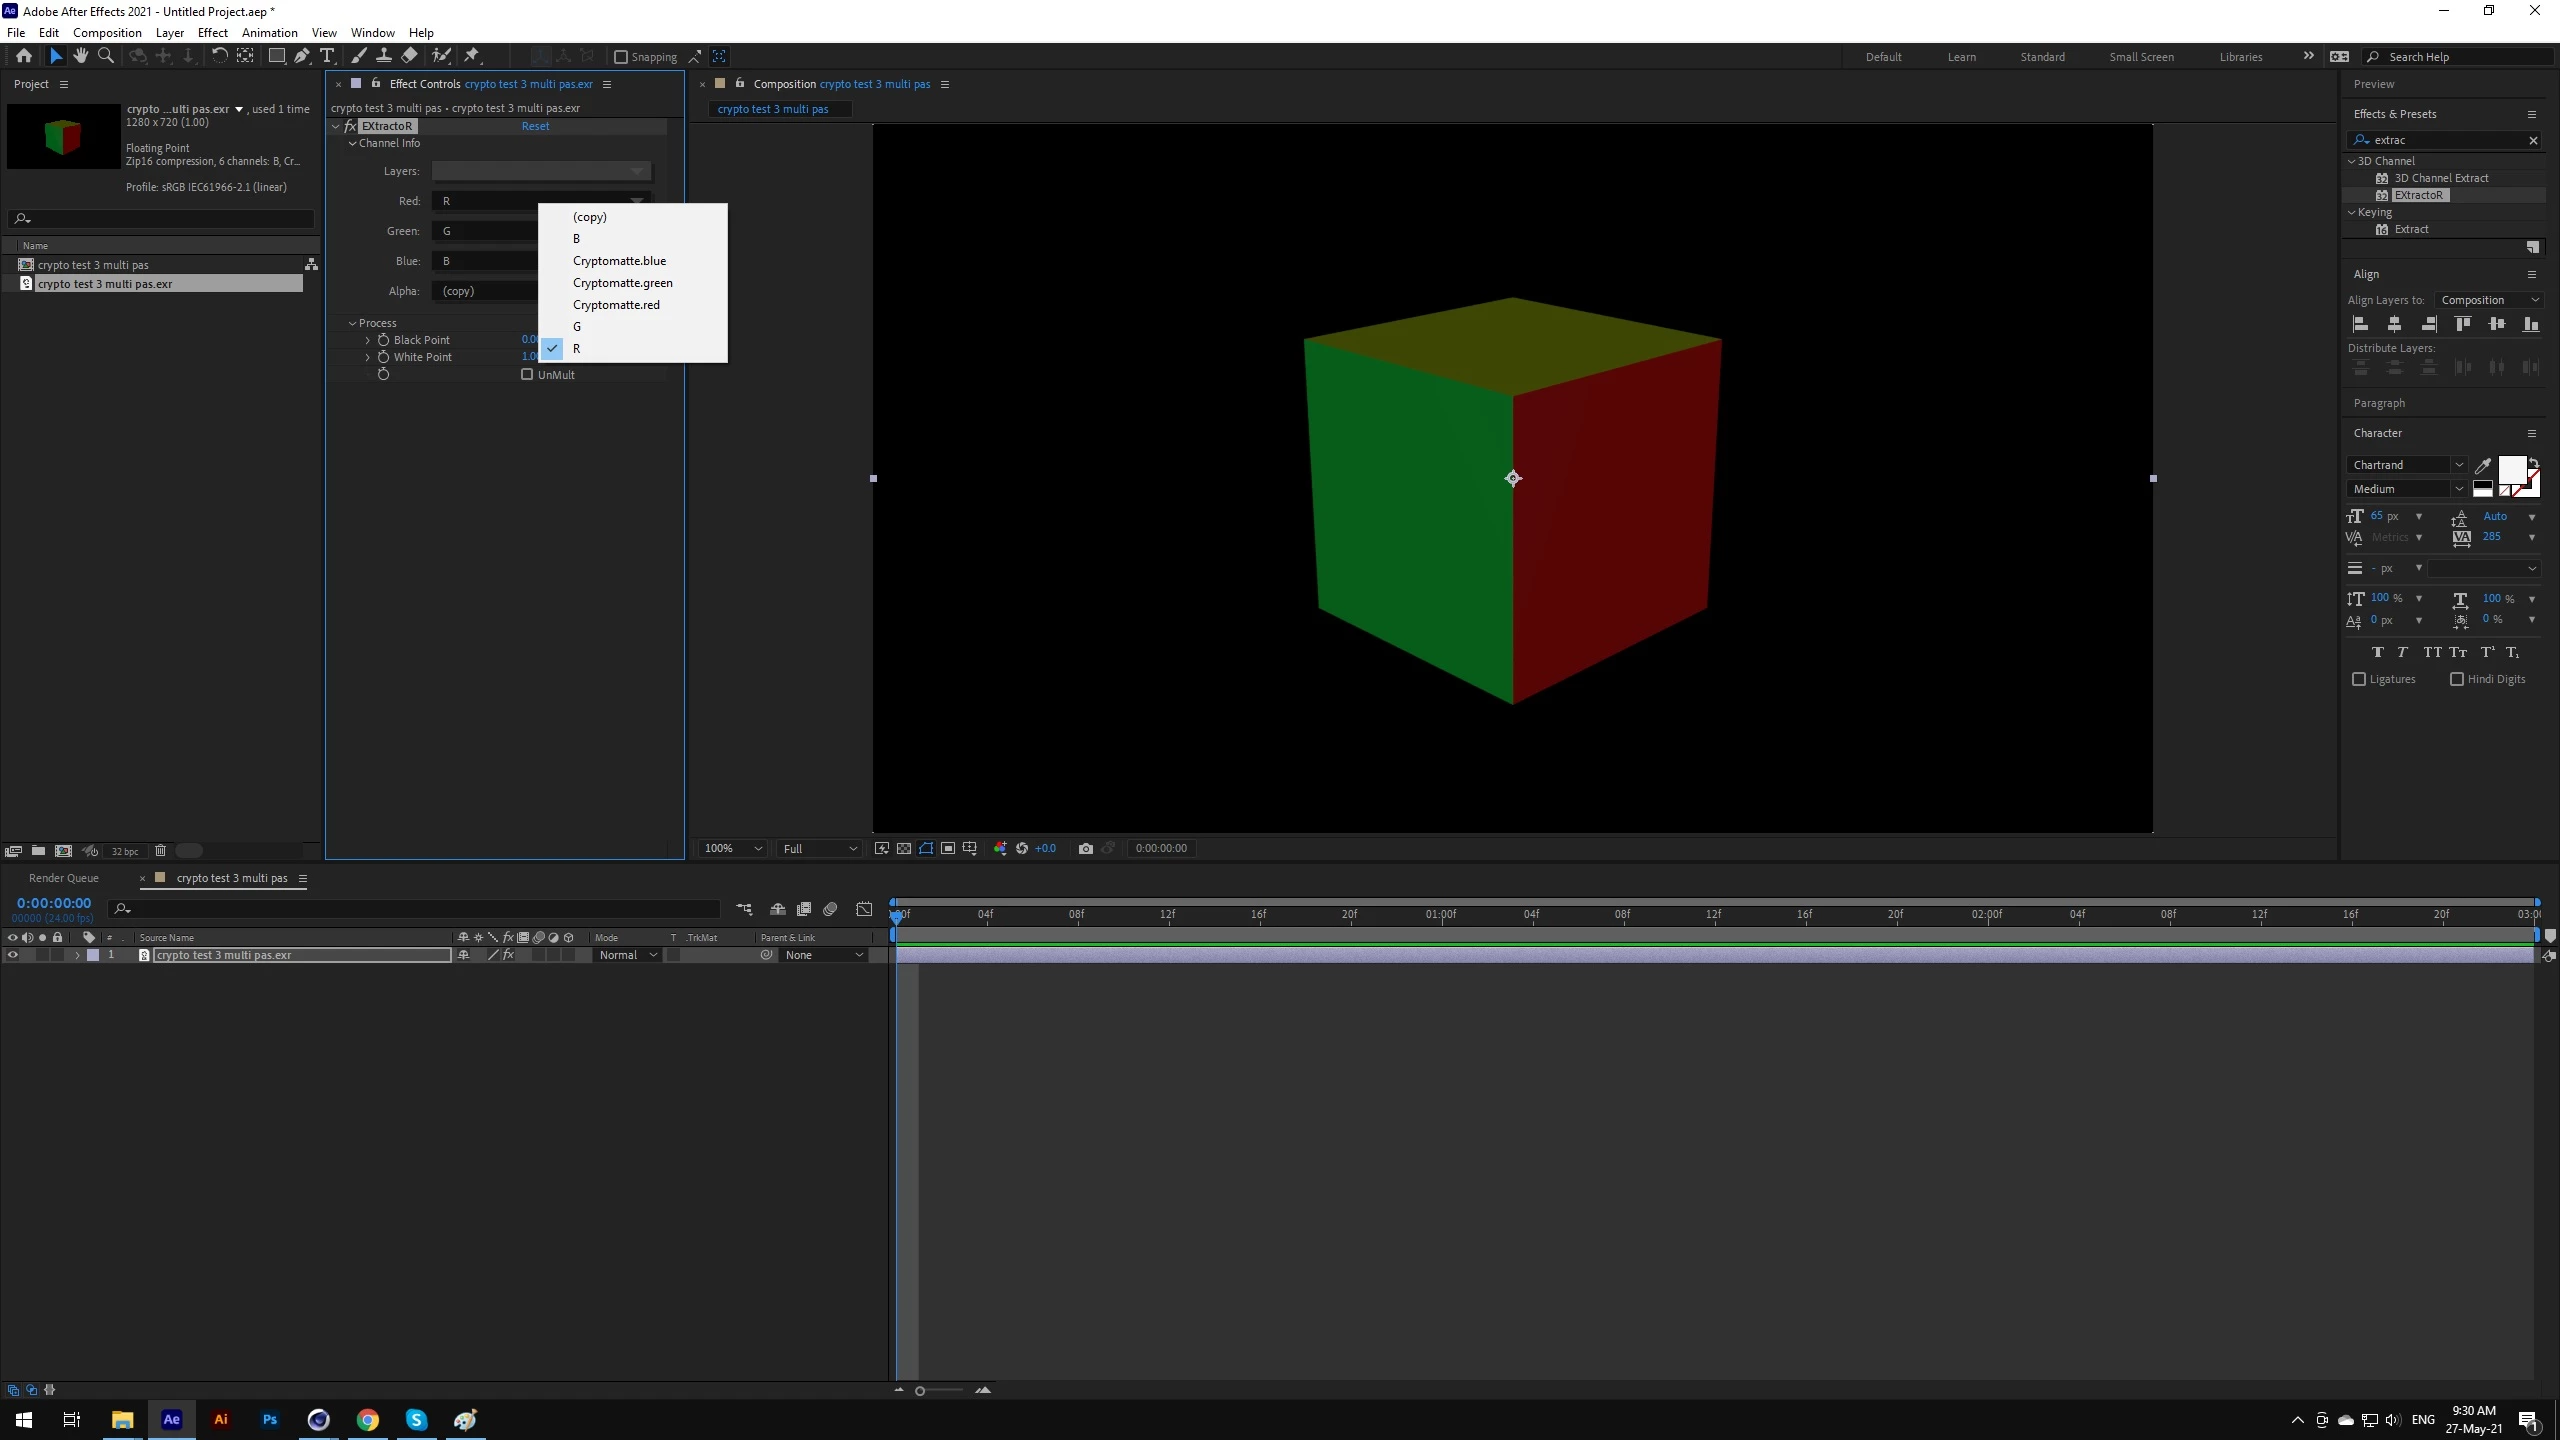The width and height of the screenshot is (2560, 1440).
Task: Select the Zoom tool magnifier
Action: click(x=105, y=56)
